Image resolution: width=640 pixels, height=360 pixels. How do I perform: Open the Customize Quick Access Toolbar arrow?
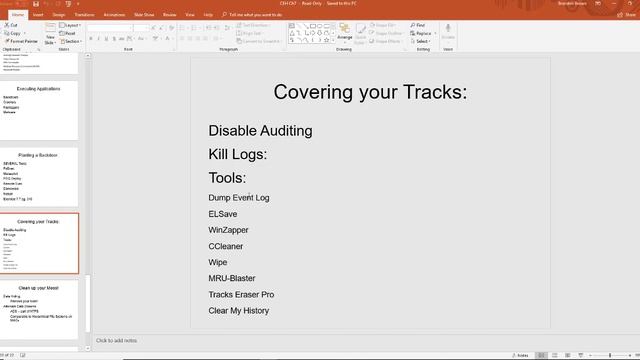coord(78,4)
